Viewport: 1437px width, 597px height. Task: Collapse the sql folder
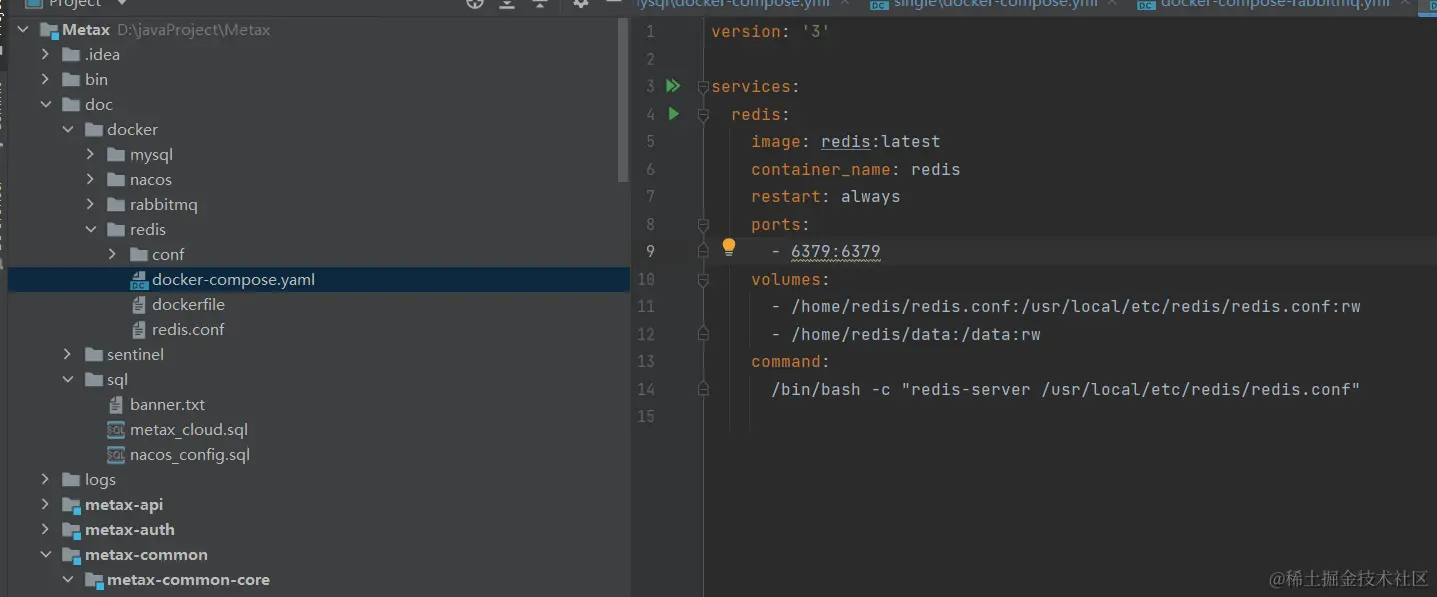[x=68, y=380]
